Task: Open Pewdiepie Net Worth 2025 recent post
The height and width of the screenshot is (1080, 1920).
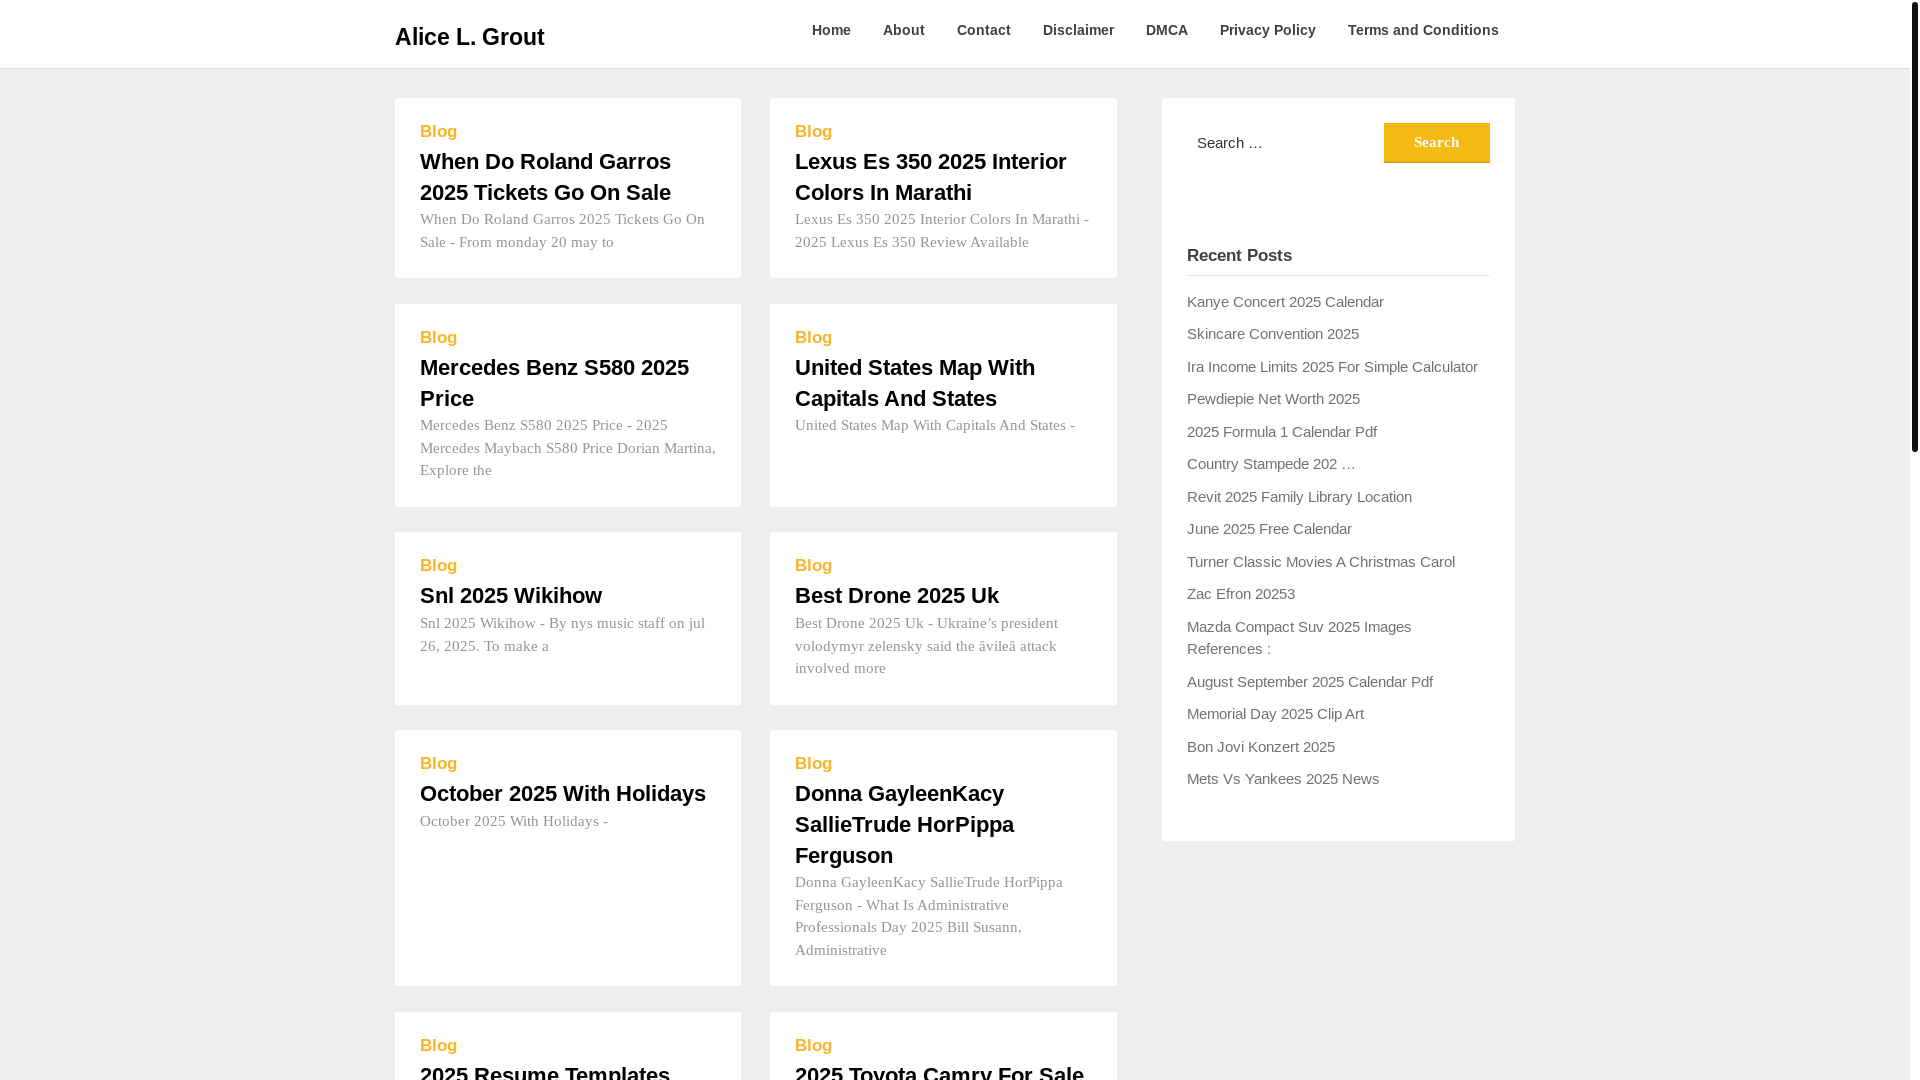Action: click(x=1273, y=399)
